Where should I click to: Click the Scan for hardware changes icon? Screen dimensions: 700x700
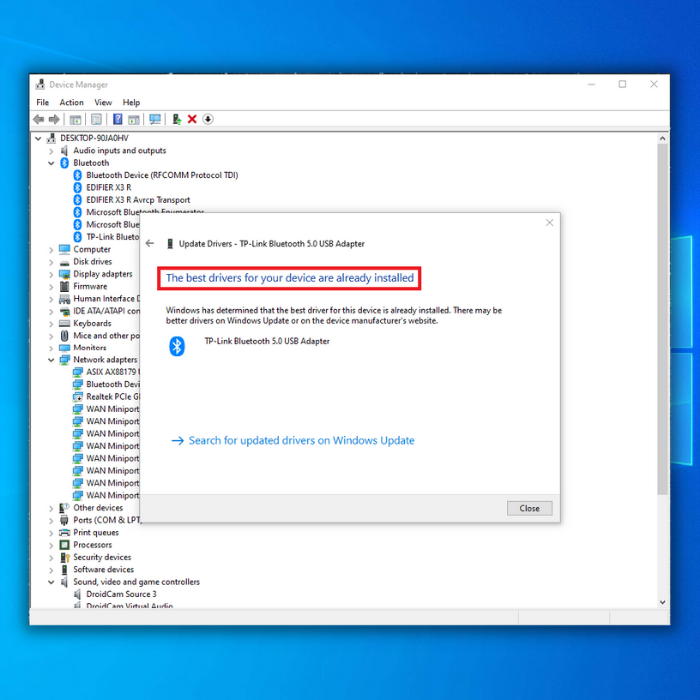pyautogui.click(x=155, y=119)
